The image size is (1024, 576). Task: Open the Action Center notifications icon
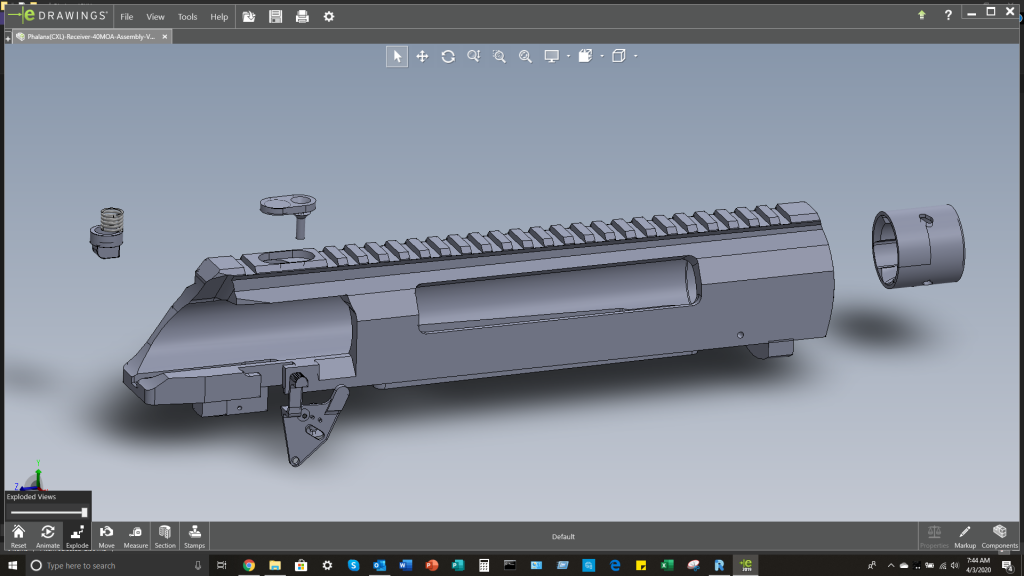tap(1008, 566)
